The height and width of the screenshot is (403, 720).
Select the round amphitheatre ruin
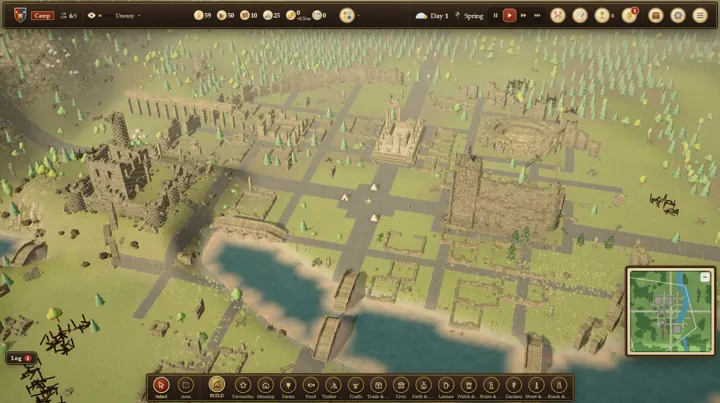point(523,136)
